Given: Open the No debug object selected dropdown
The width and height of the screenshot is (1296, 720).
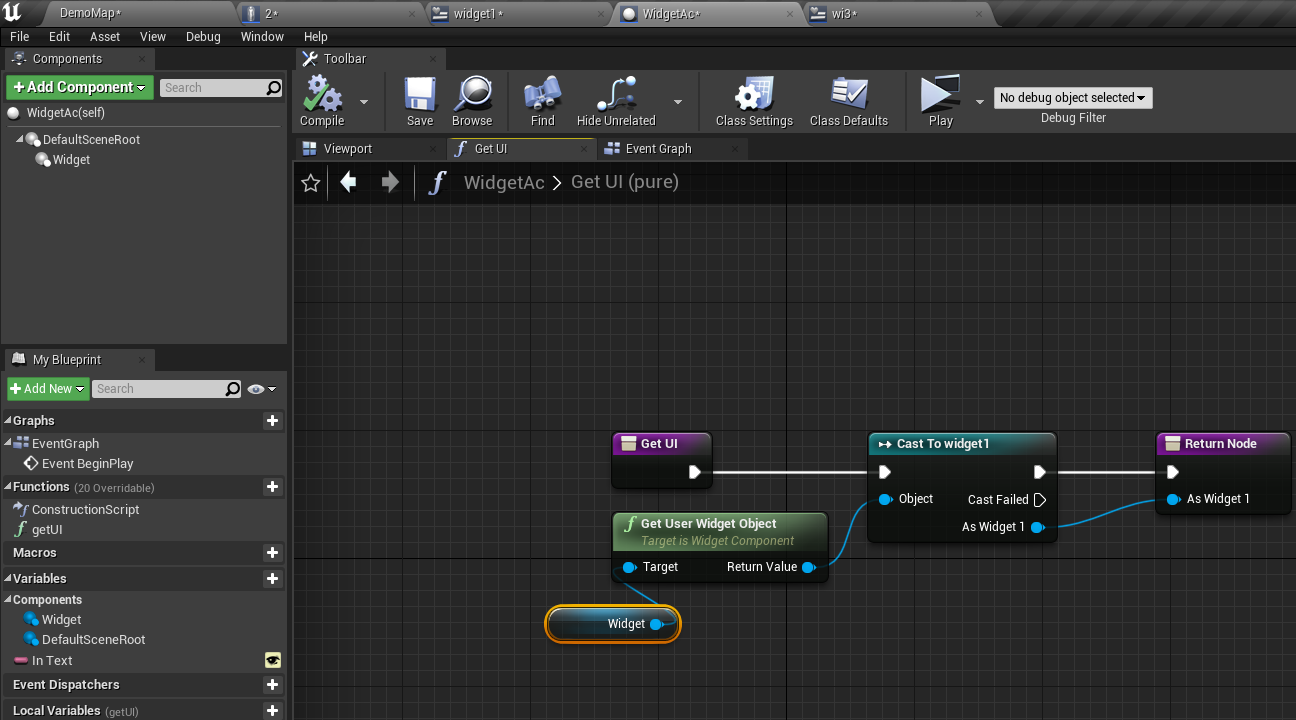Looking at the screenshot, I should click(x=1072, y=97).
